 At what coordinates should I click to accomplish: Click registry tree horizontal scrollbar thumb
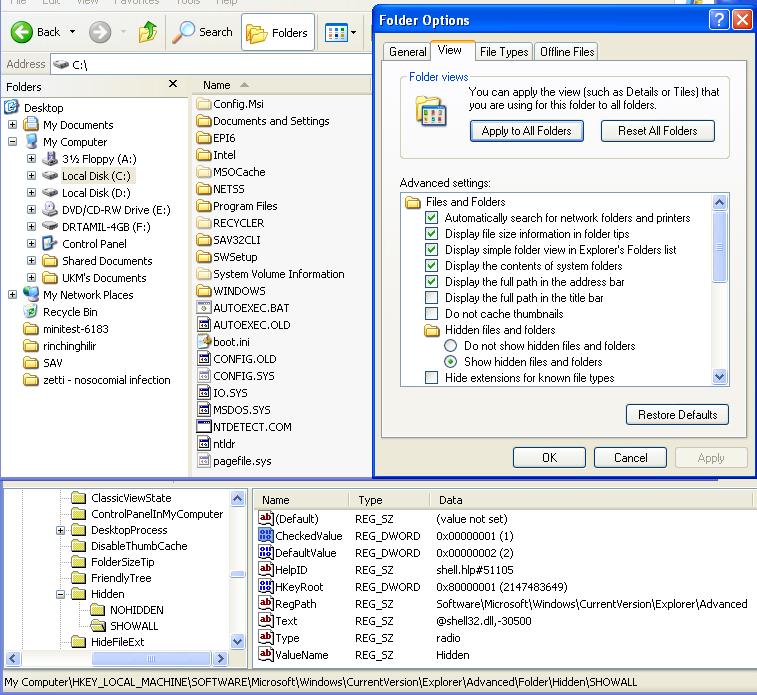click(151, 658)
